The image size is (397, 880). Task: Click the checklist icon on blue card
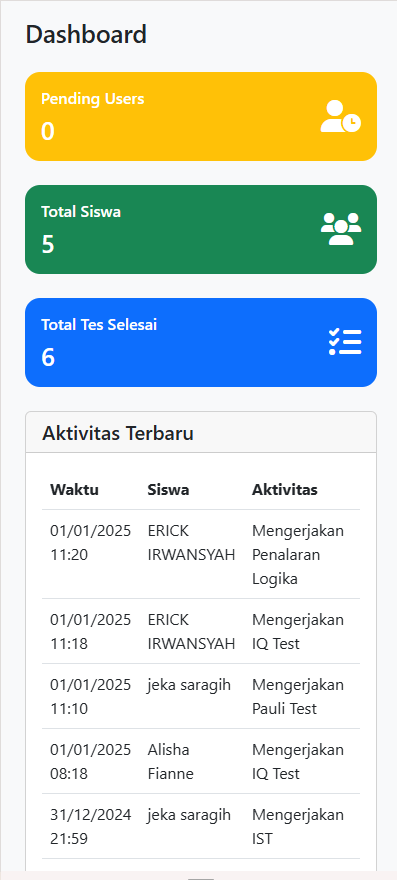tap(345, 342)
